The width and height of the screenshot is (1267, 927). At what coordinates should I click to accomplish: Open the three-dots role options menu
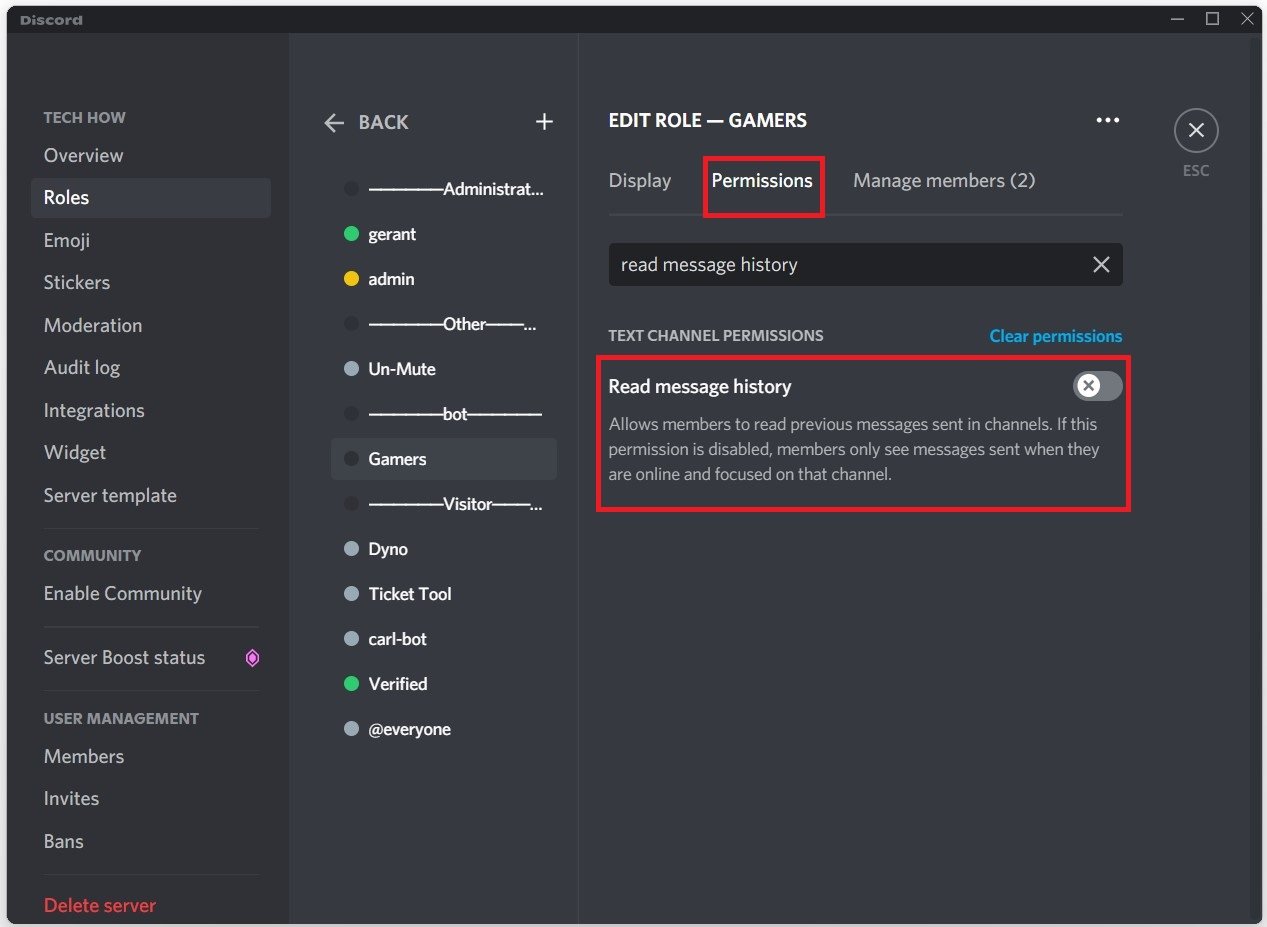coord(1107,120)
